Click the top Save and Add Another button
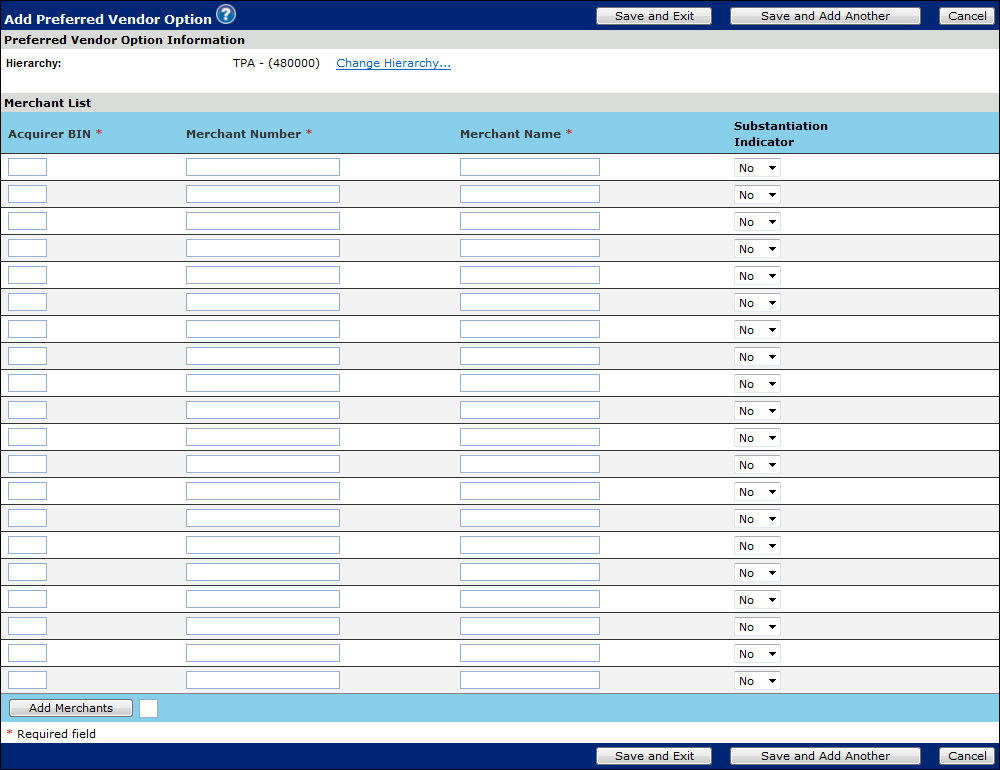The width and height of the screenshot is (1000, 770). tap(825, 16)
